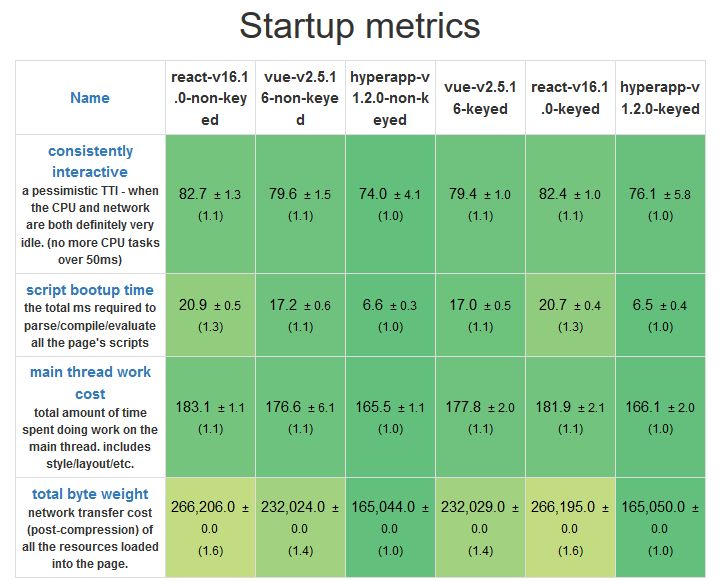The height and width of the screenshot is (581, 724).
Task: Open the consistently interactive metric link
Action: [x=90, y=160]
